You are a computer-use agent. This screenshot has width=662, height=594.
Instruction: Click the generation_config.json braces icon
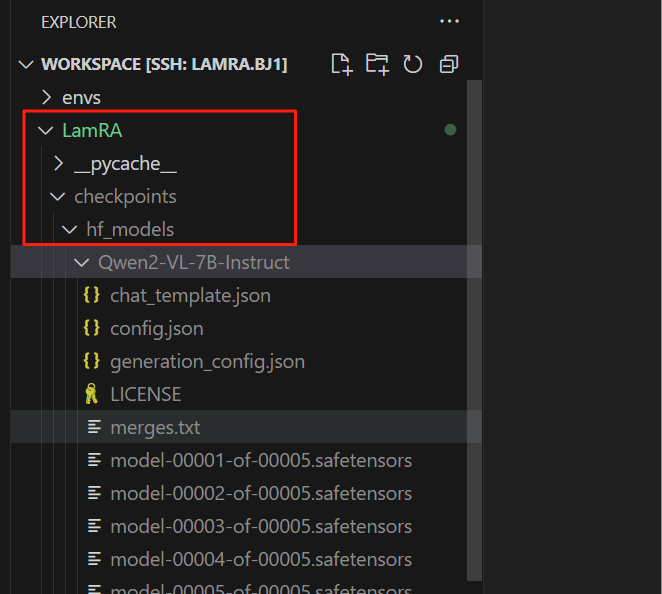(x=92, y=361)
